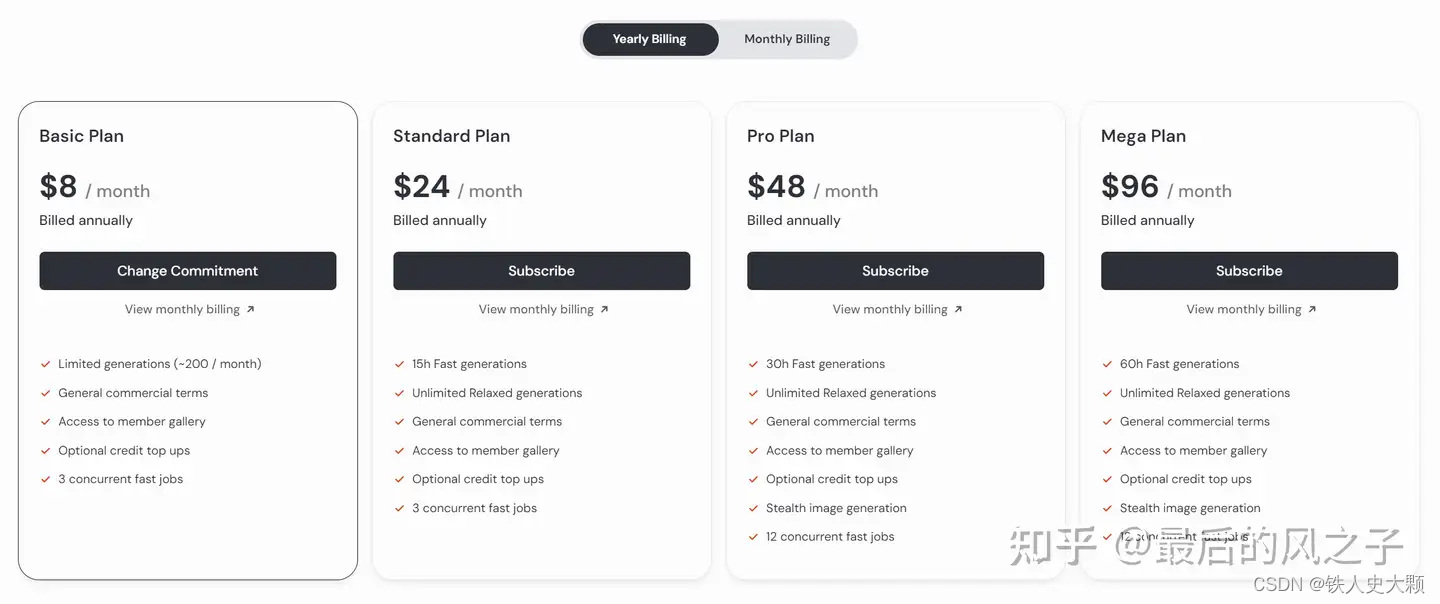Click the $96 per month price text
The image size is (1440, 604).
tap(1166, 187)
